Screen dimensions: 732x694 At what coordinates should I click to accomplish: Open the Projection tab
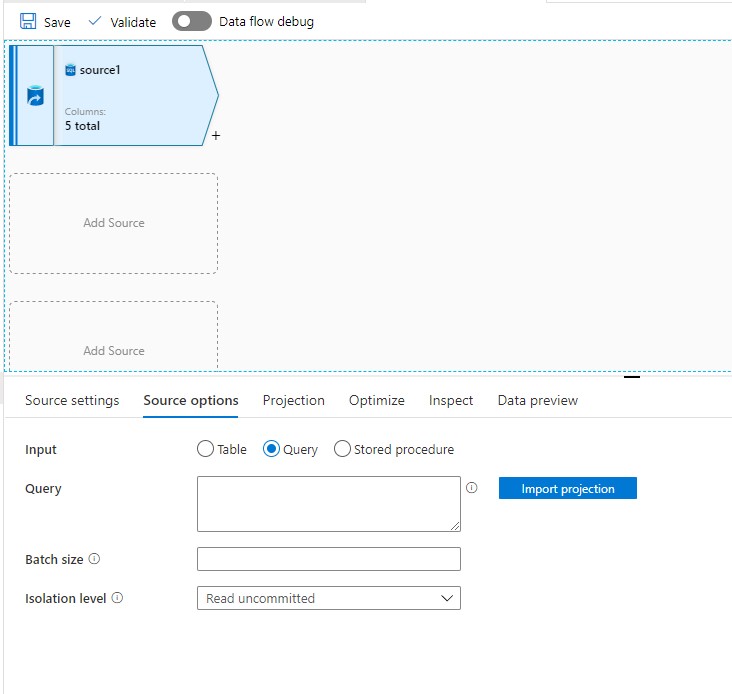point(293,400)
